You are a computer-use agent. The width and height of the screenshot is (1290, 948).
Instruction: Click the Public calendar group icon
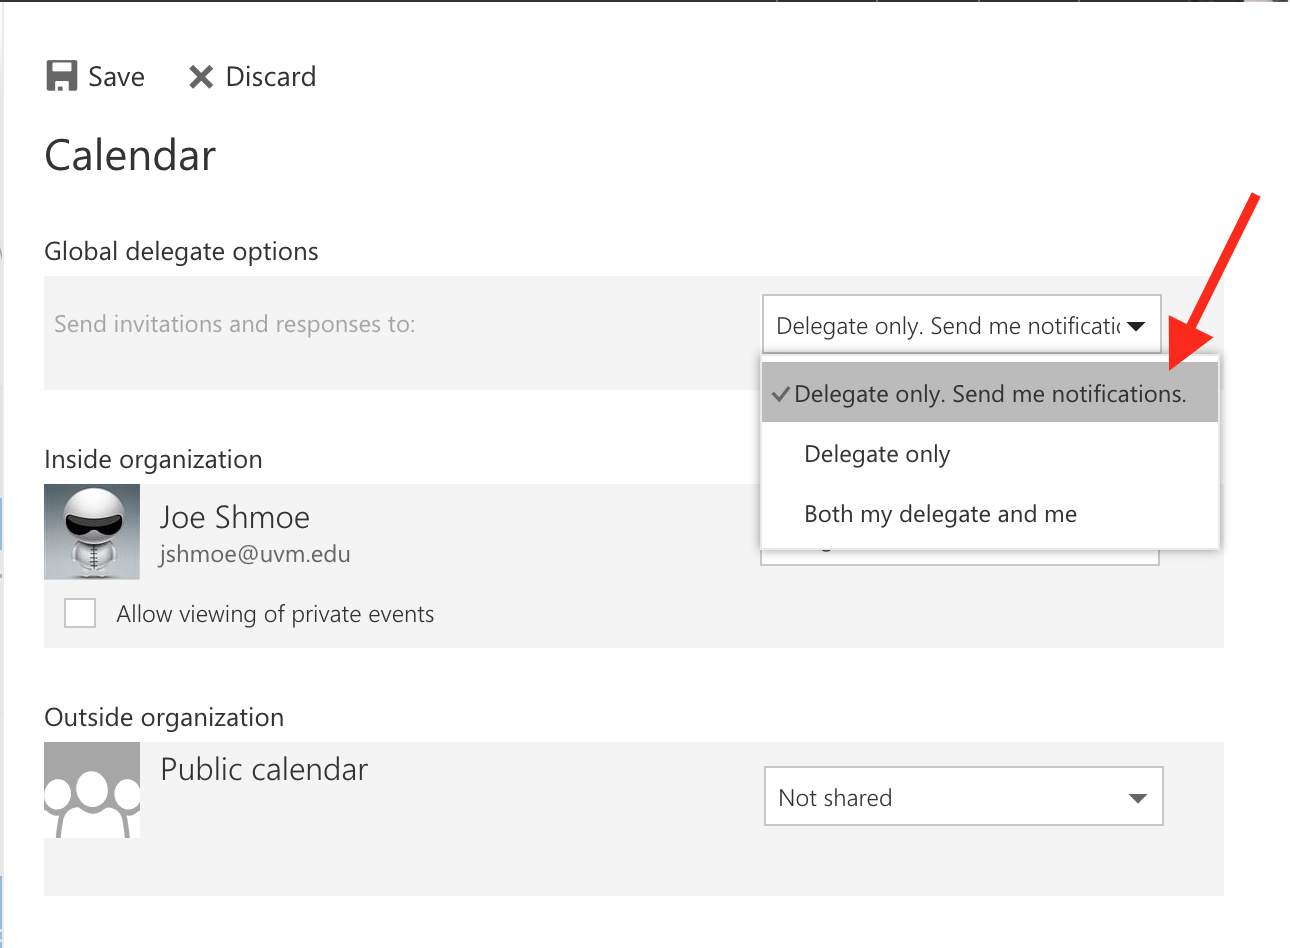tap(91, 790)
